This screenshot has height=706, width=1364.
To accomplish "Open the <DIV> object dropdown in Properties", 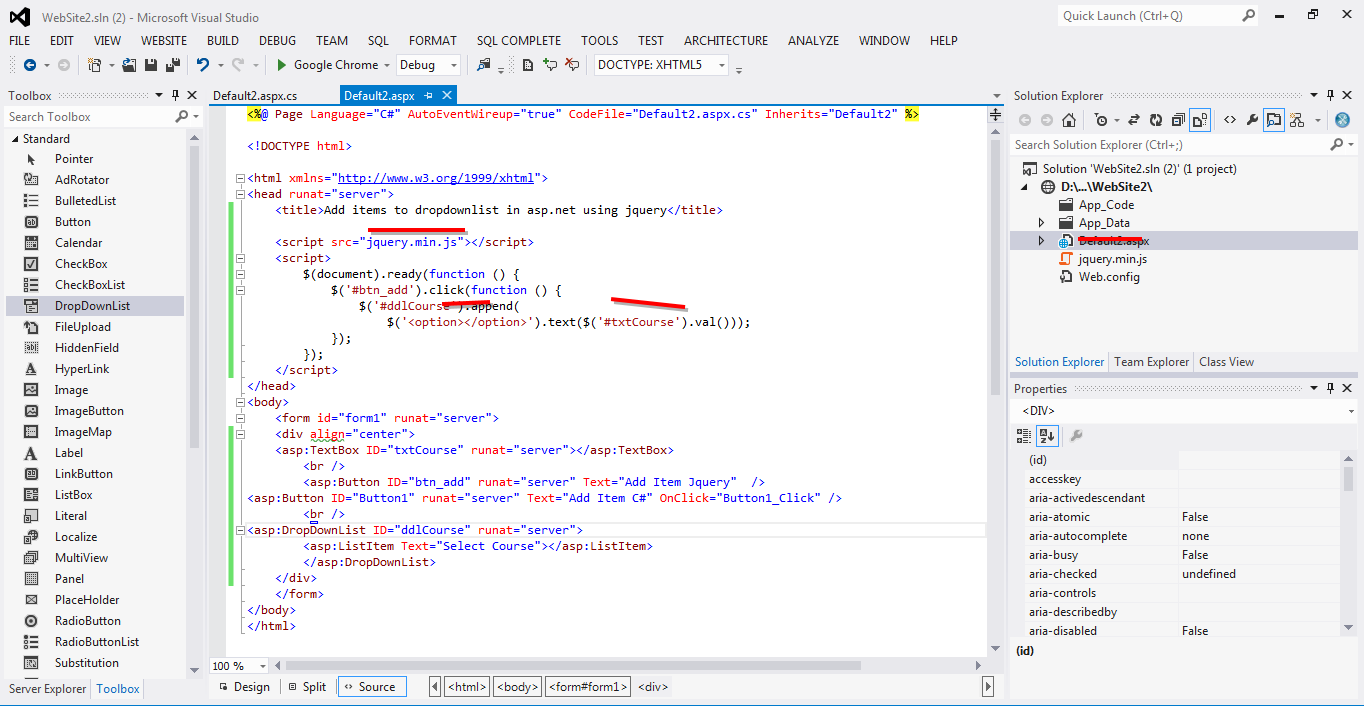I will (1351, 411).
